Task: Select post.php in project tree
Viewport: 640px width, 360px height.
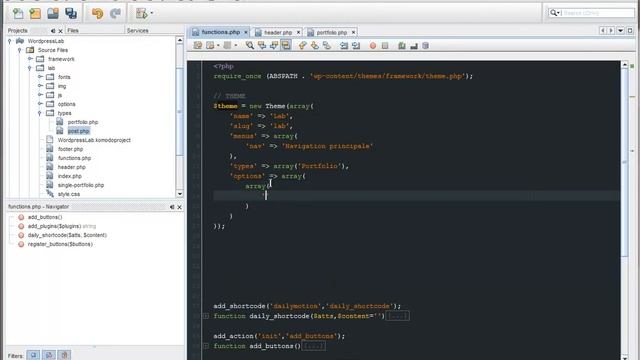Action: pyautogui.click(x=78, y=131)
